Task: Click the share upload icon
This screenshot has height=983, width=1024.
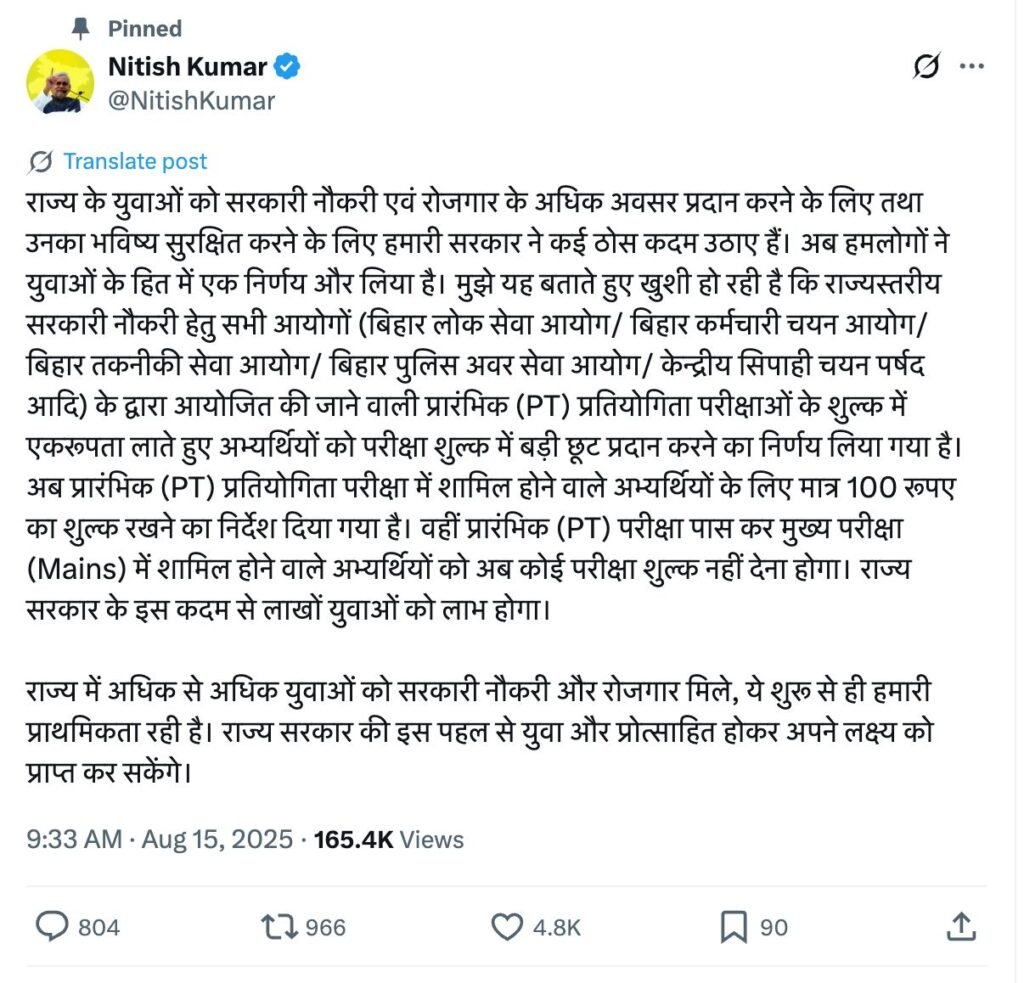Action: (x=961, y=927)
